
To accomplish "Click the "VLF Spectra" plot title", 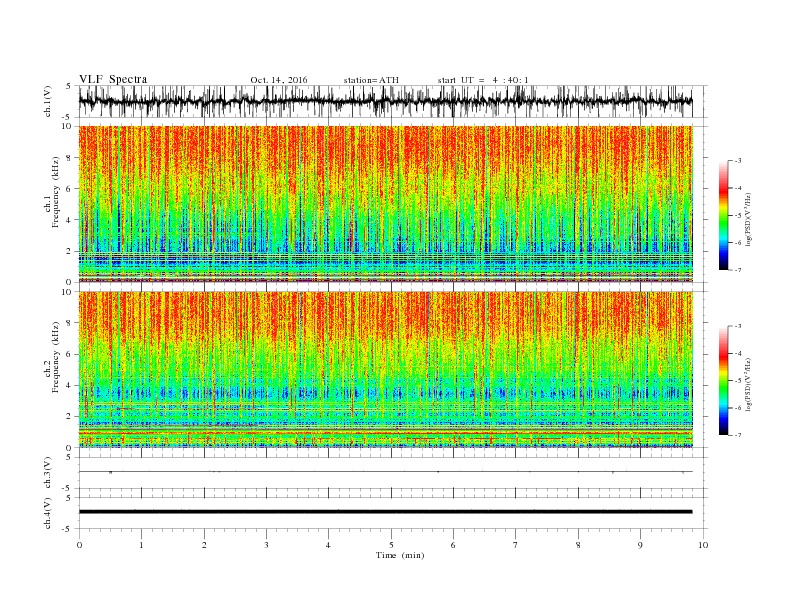I will [x=113, y=79].
